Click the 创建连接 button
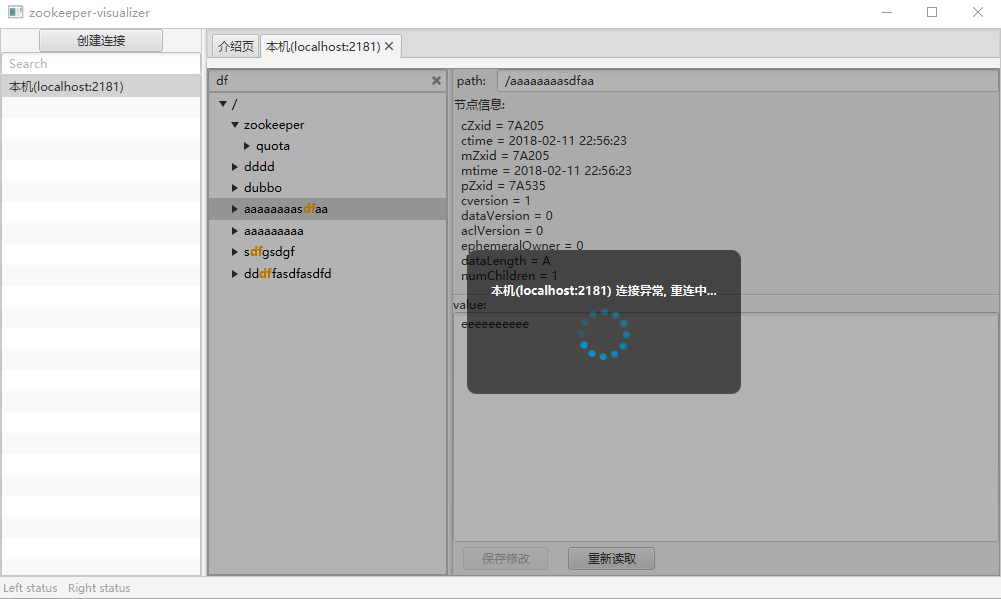Image resolution: width=1001 pixels, height=599 pixels. coord(101,40)
